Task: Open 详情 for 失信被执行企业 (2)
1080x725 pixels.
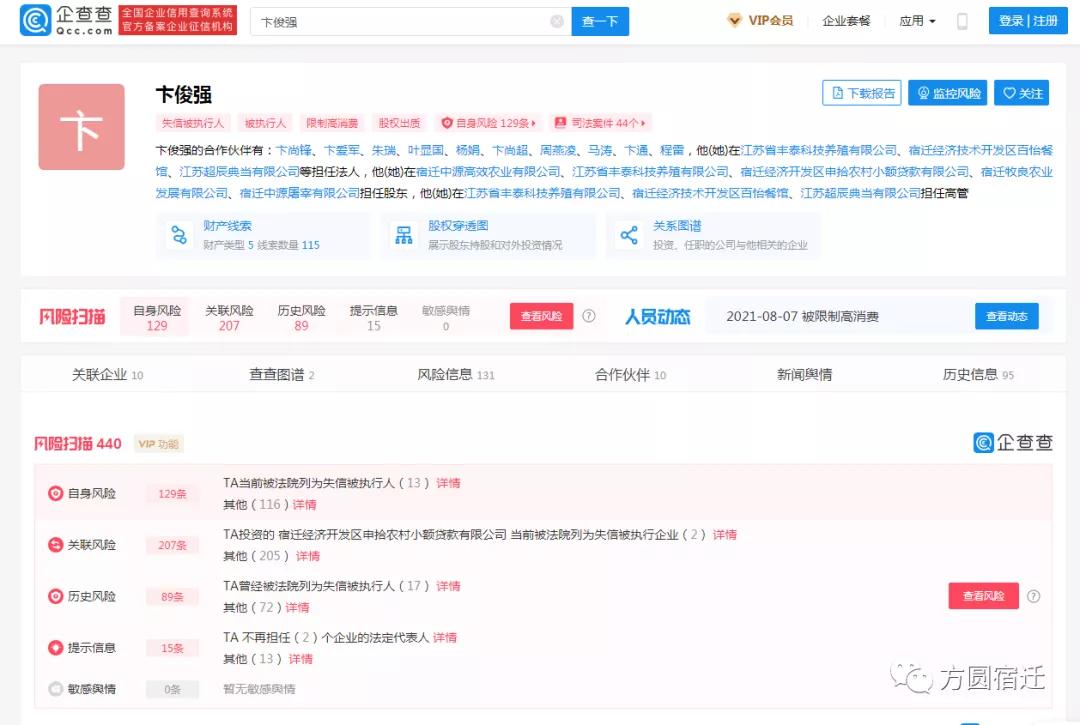Action: point(725,535)
